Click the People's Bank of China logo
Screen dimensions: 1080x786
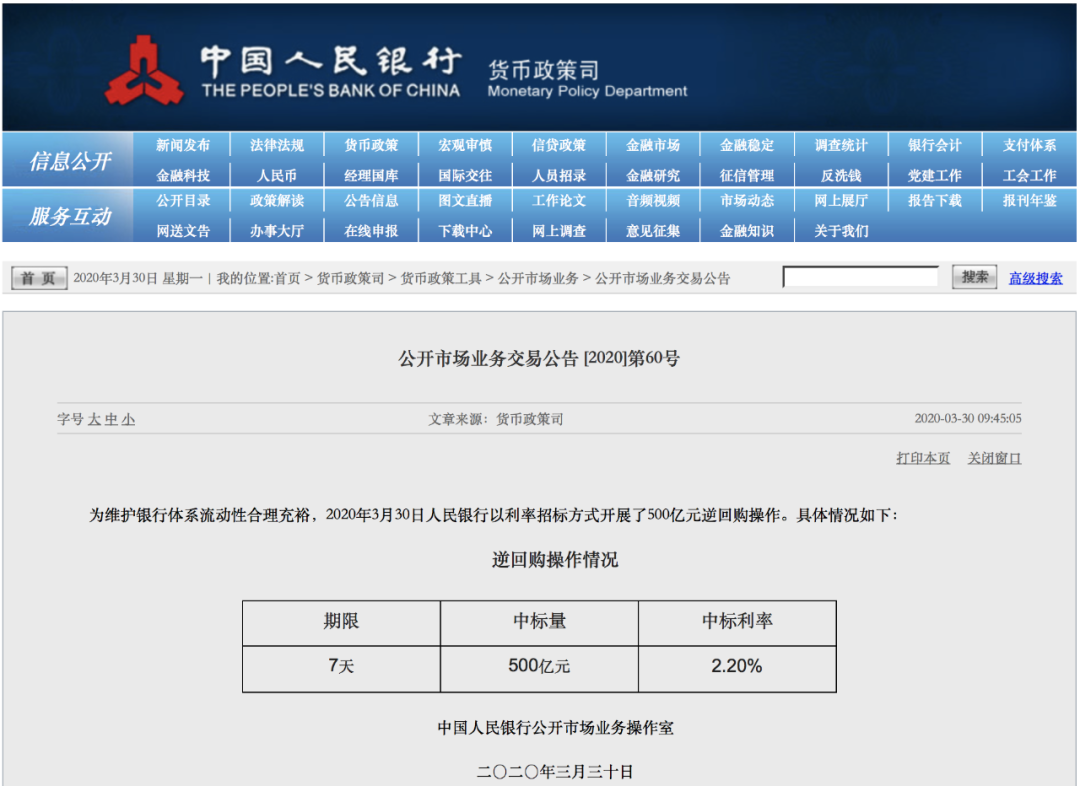[x=145, y=70]
